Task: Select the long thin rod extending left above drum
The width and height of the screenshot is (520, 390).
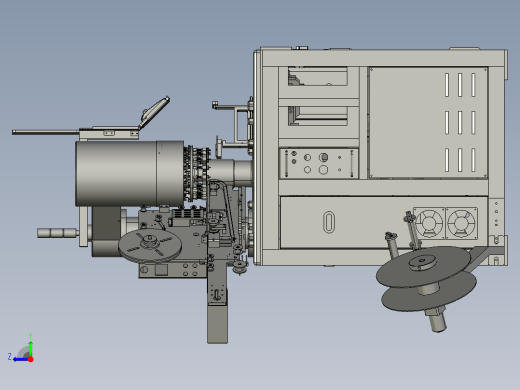Action: click(45, 132)
